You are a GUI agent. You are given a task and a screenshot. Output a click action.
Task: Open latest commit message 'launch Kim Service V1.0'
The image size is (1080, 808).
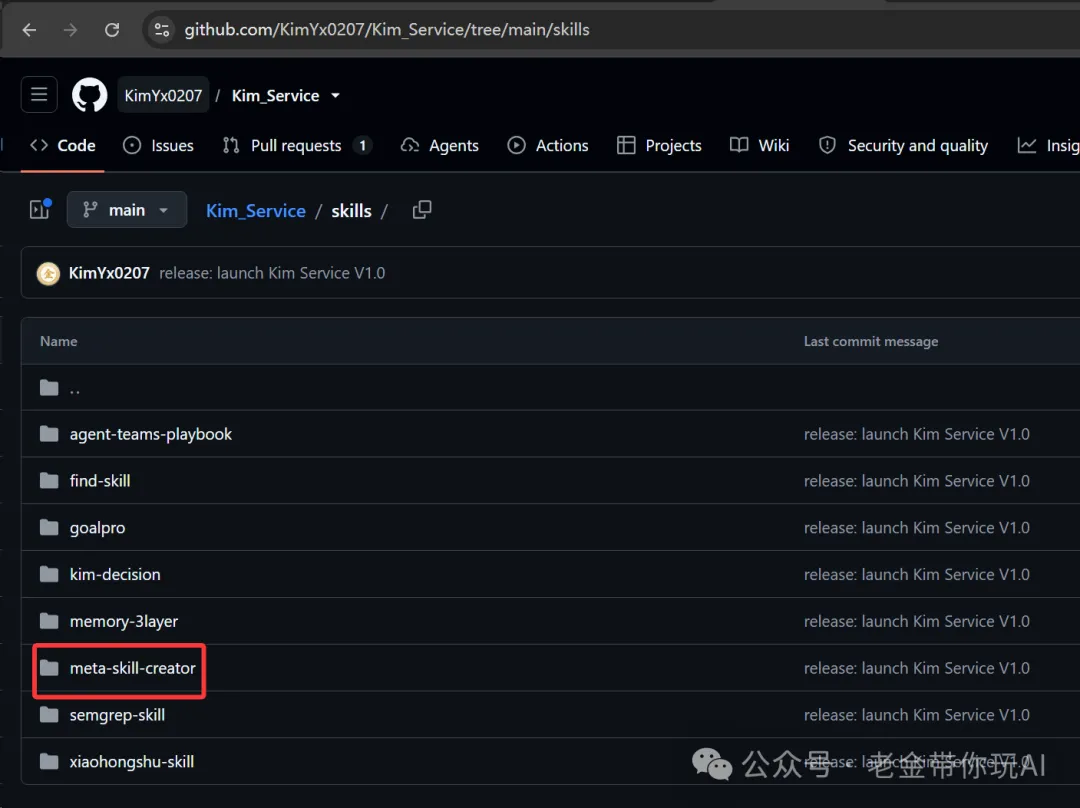click(272, 273)
